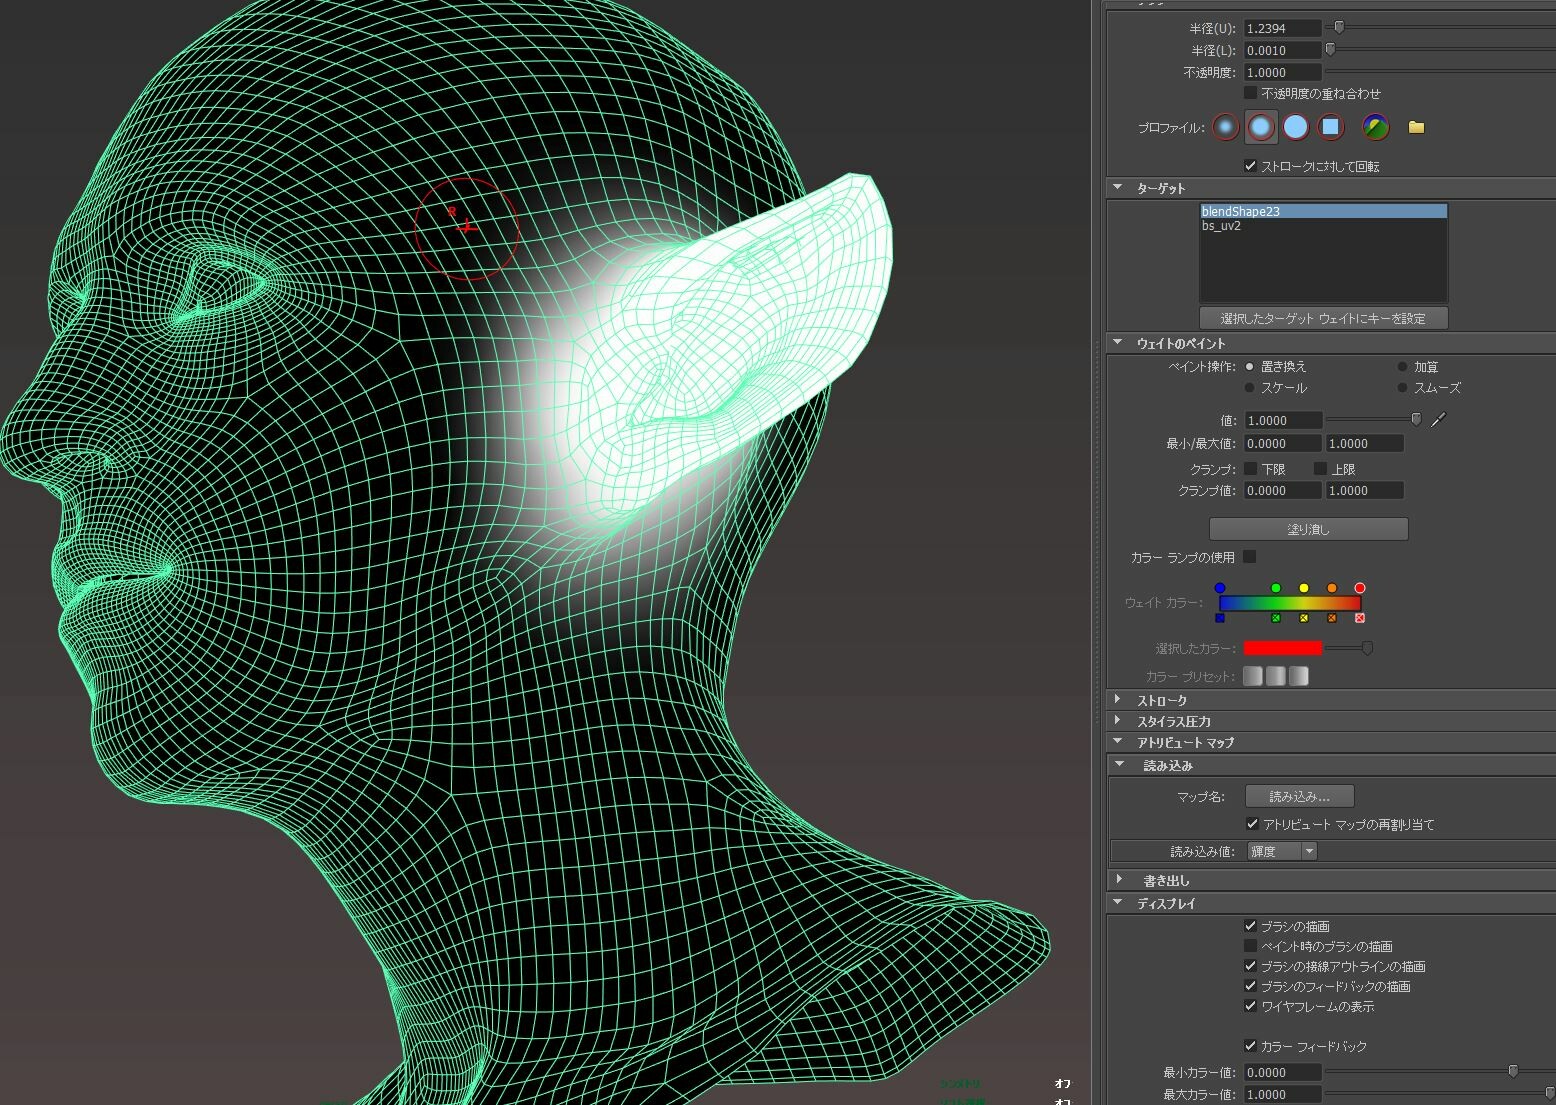
Task: Enable the カラー ランプの使用 checkbox
Action: pyautogui.click(x=1251, y=556)
